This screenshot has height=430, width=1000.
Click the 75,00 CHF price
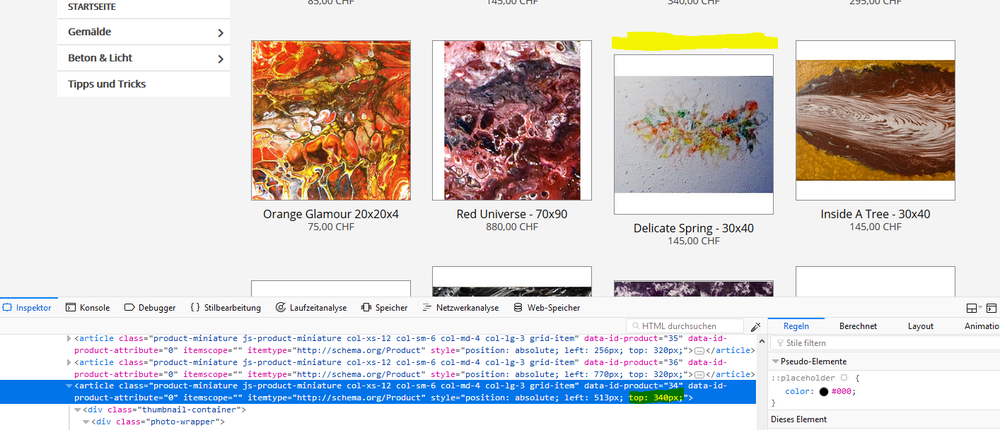pyautogui.click(x=331, y=226)
